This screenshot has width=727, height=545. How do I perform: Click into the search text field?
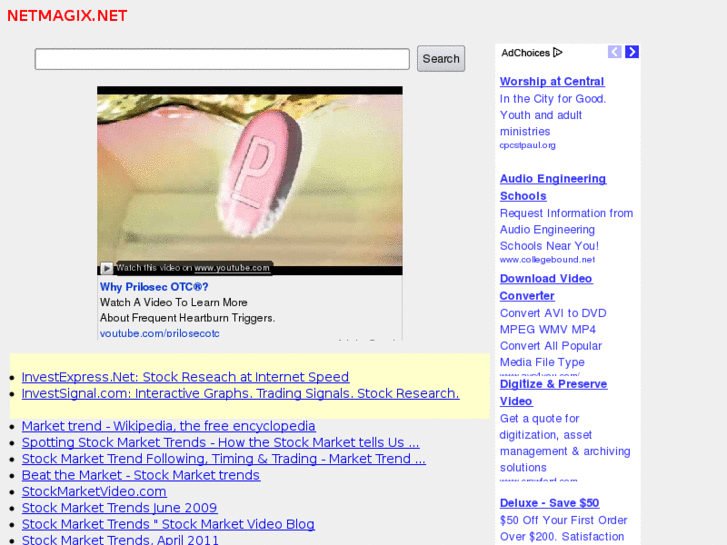[x=222, y=59]
